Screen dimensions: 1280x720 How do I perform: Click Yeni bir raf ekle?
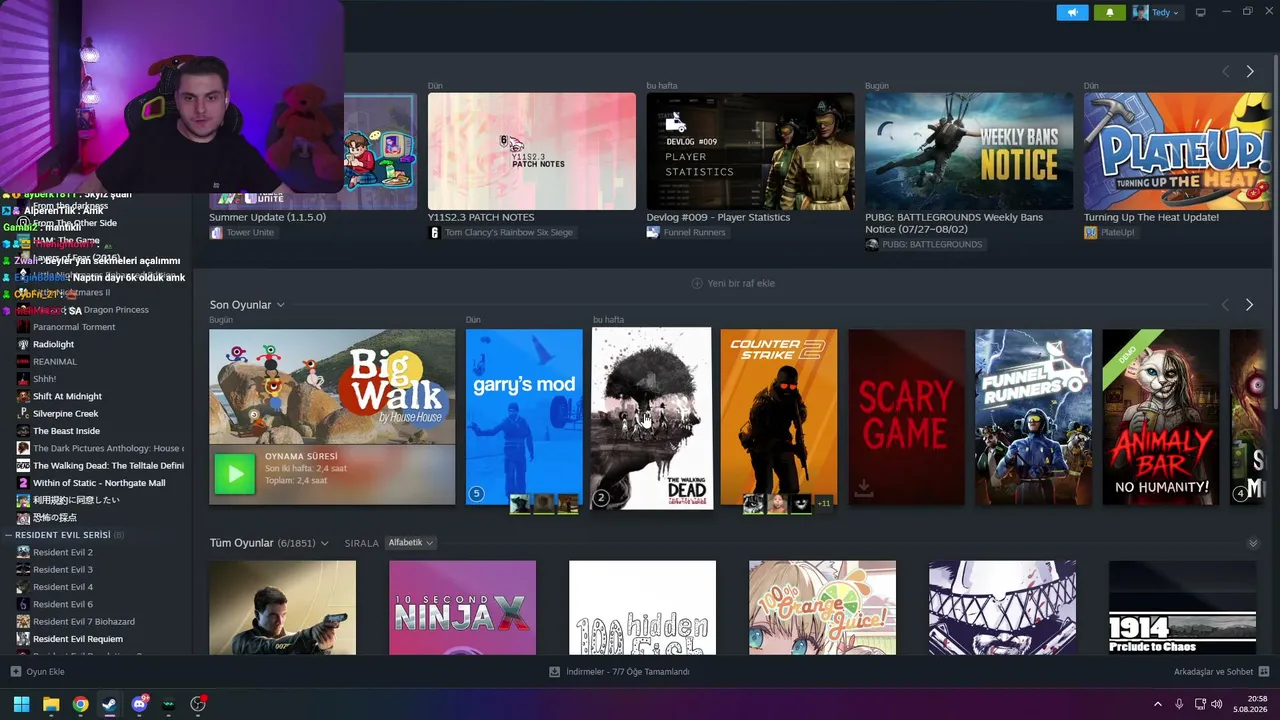pyautogui.click(x=733, y=283)
